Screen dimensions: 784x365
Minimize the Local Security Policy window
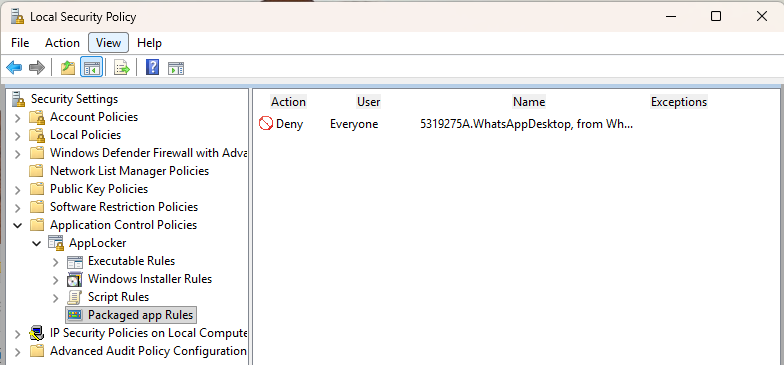pos(671,16)
